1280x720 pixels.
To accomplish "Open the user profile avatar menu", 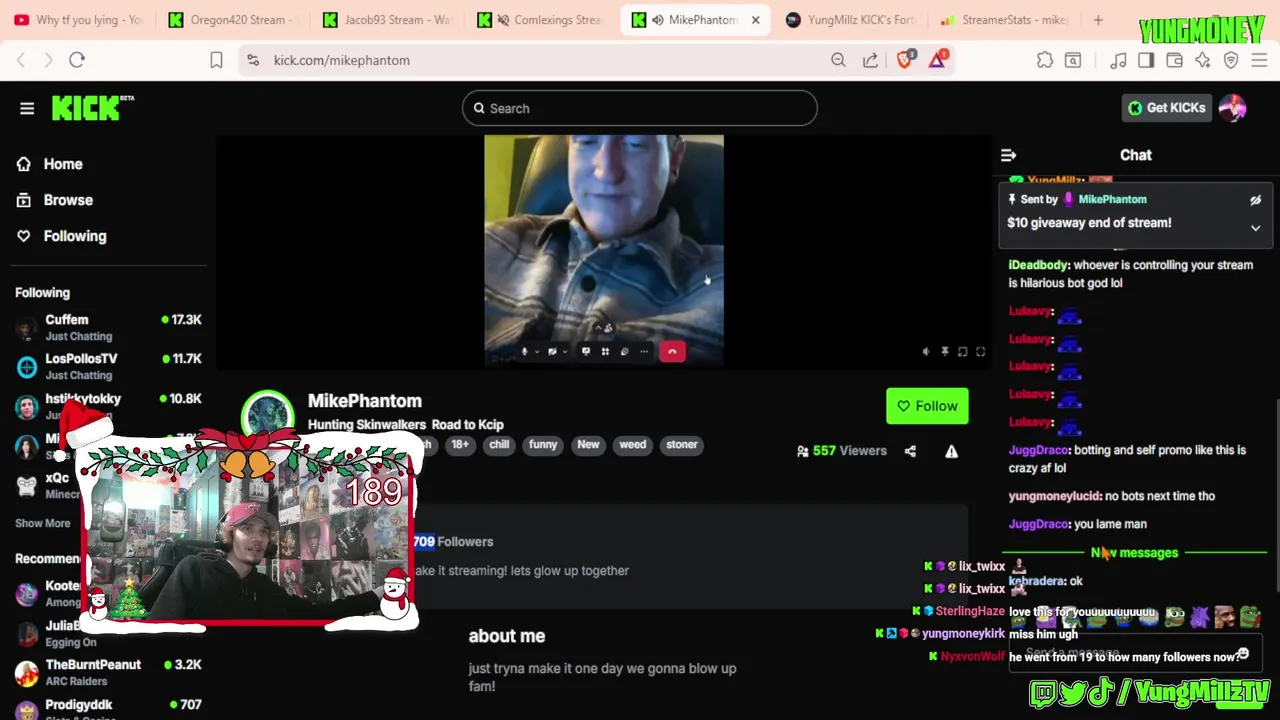I will [x=1232, y=108].
